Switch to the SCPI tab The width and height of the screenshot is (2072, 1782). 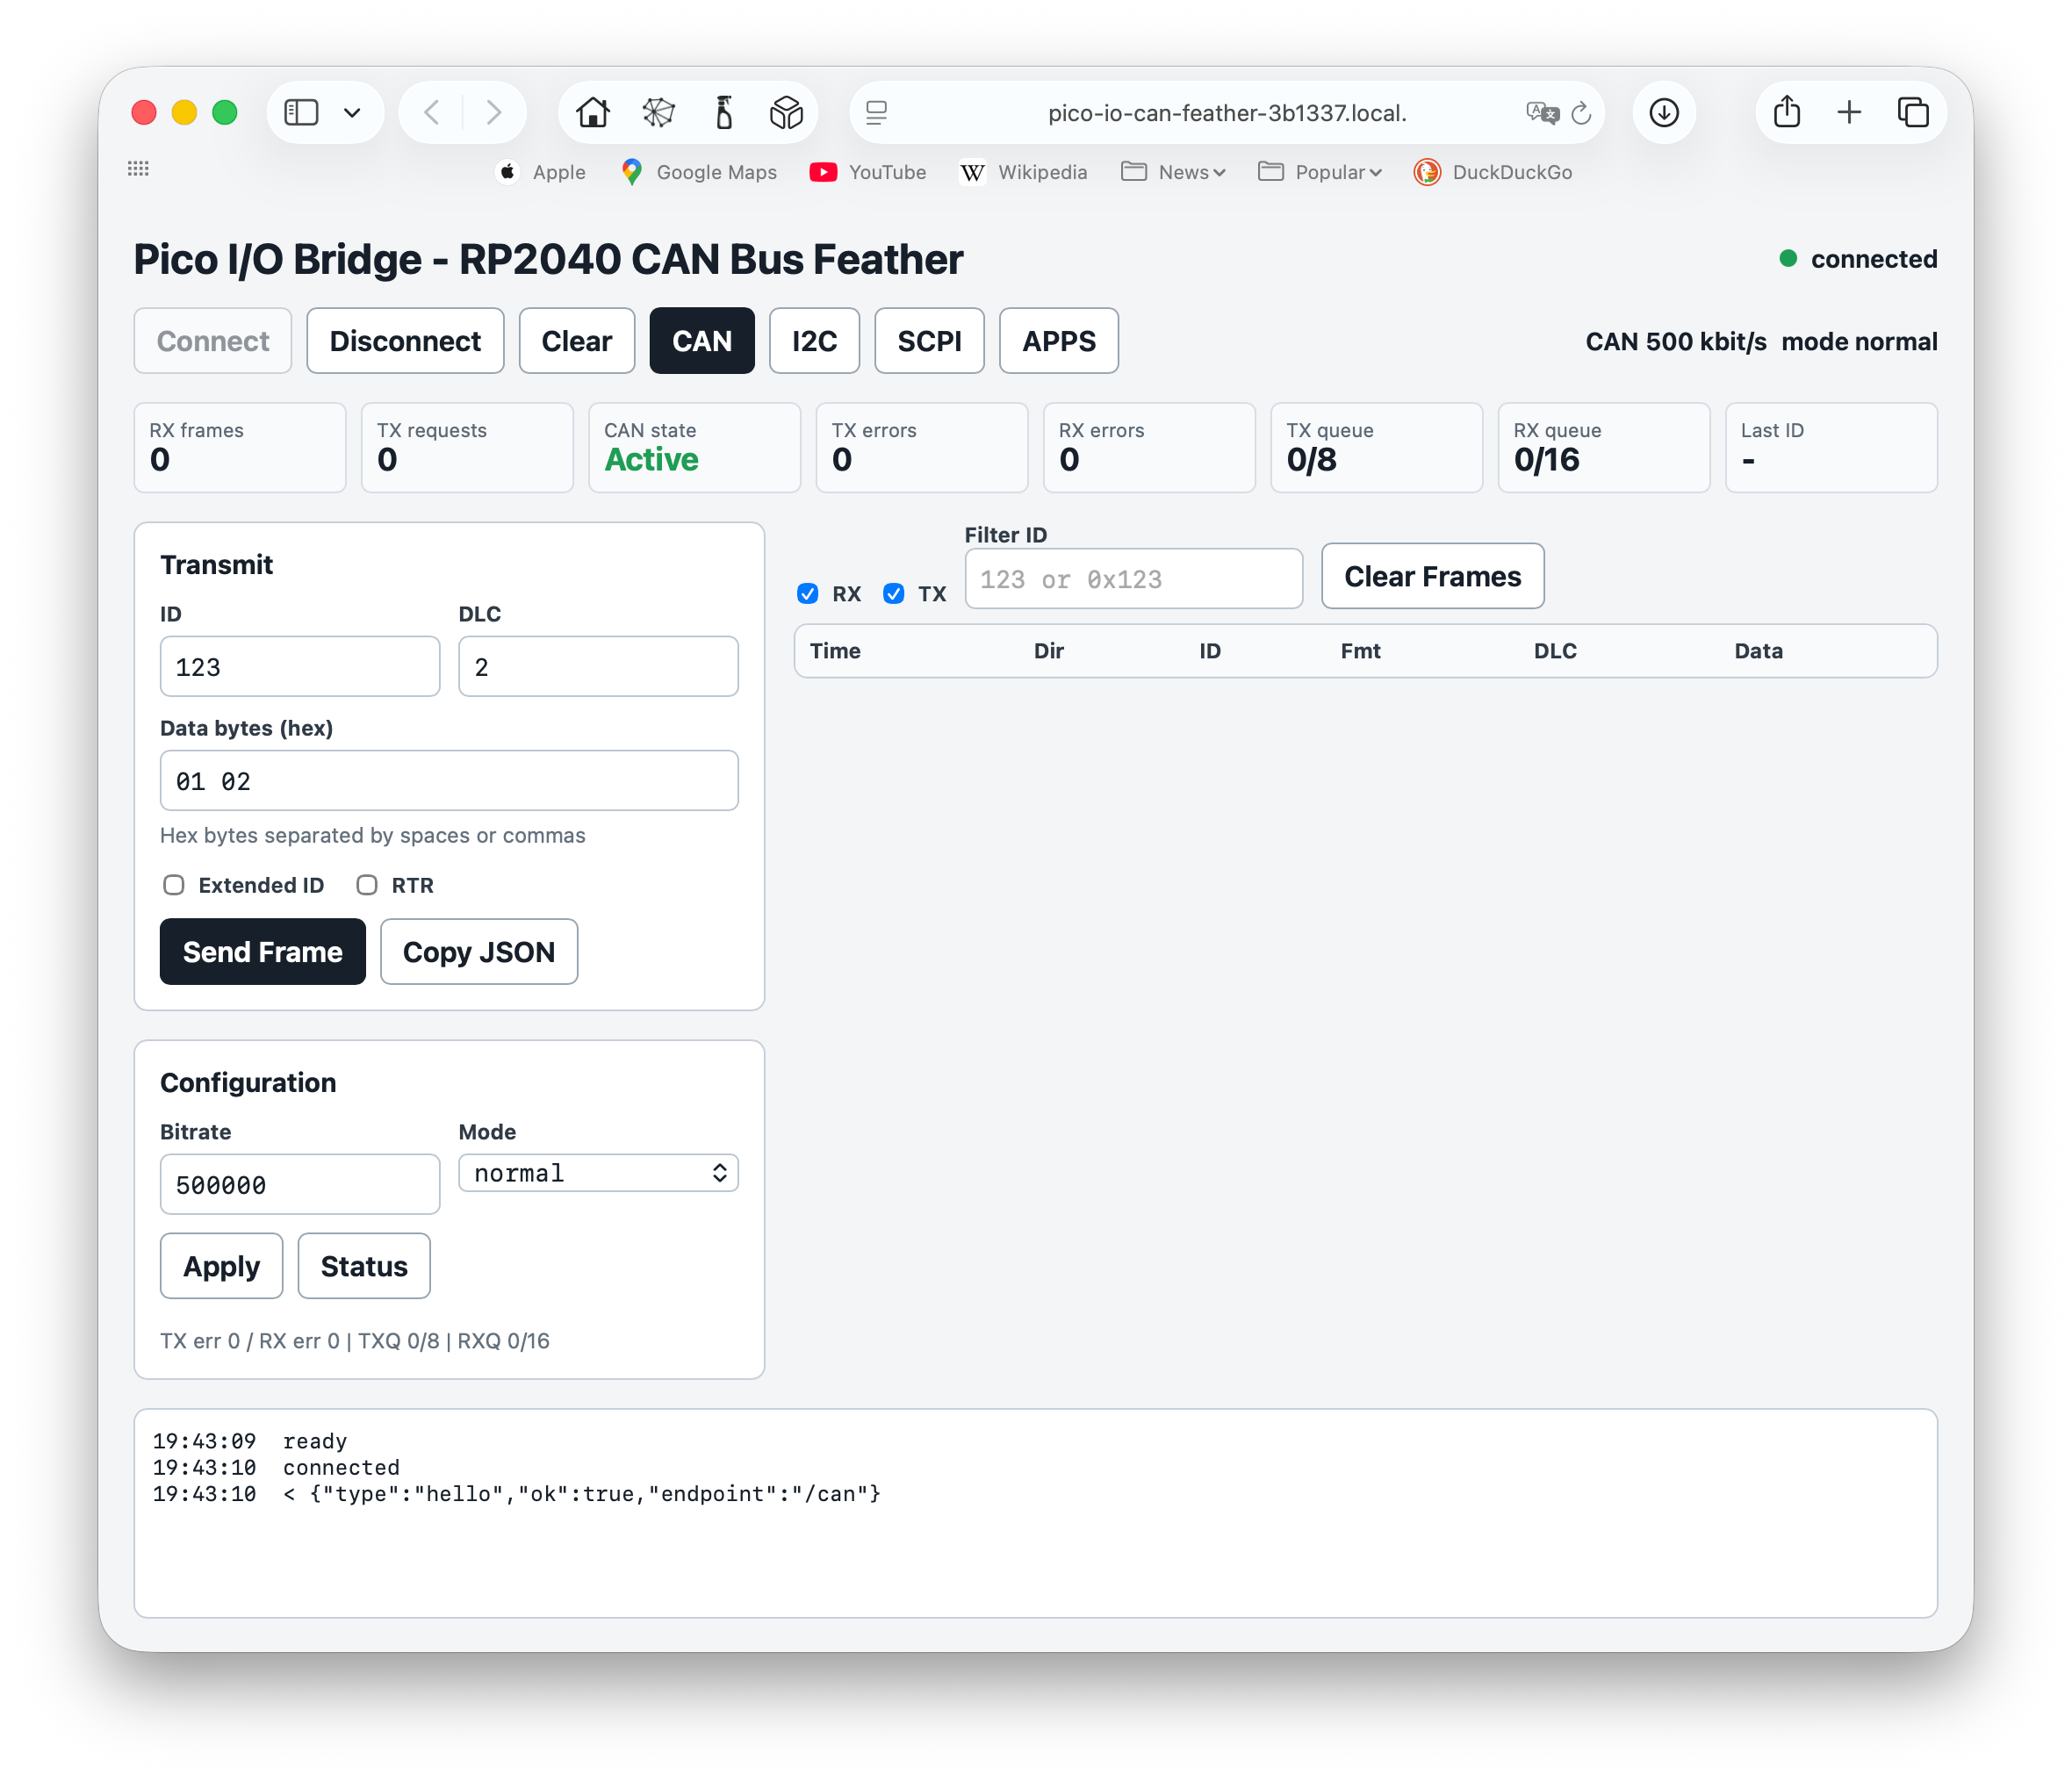929,341
